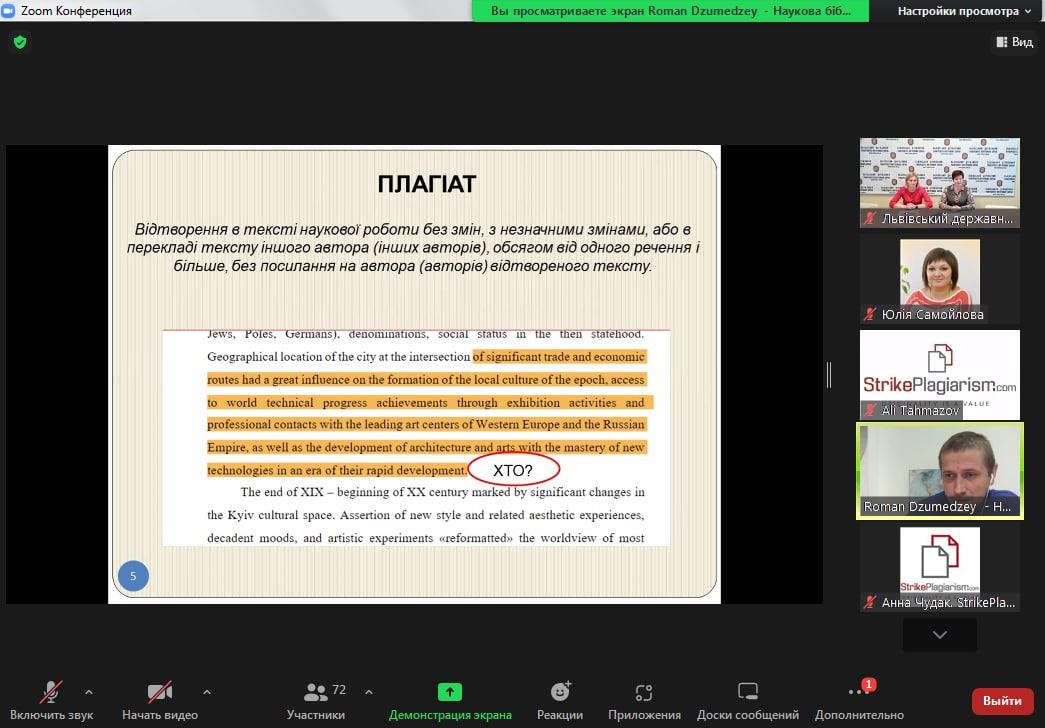Open the Участники participants panel
Screen dimensions: 1045x728
(x=317, y=699)
